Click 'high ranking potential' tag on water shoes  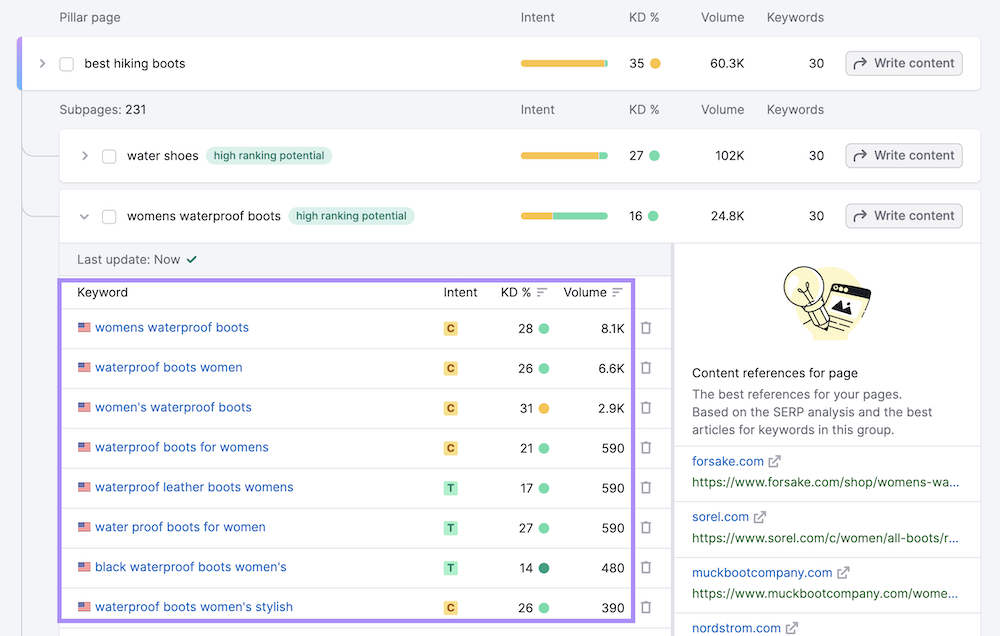(x=268, y=156)
